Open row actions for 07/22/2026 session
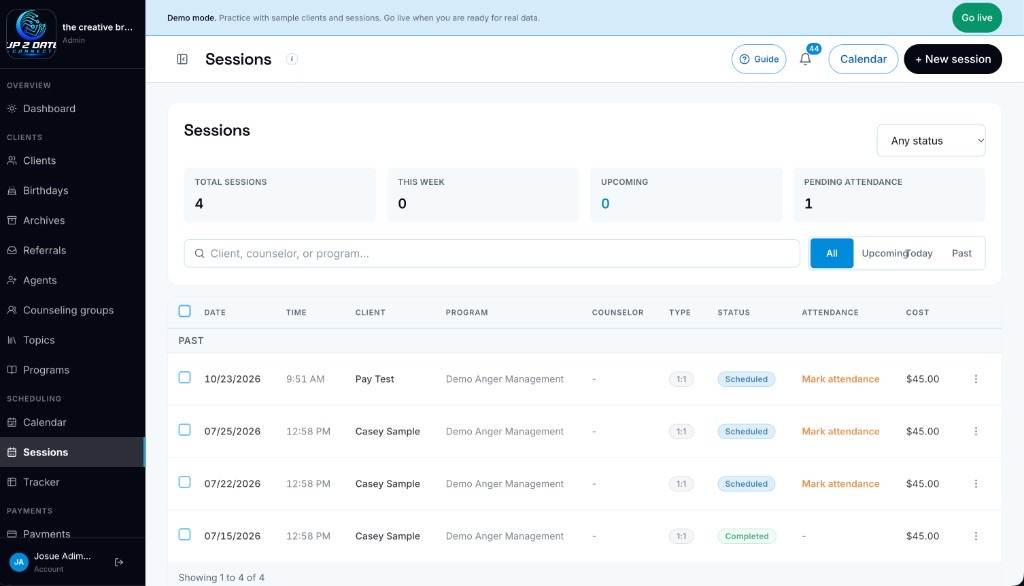 tap(976, 483)
